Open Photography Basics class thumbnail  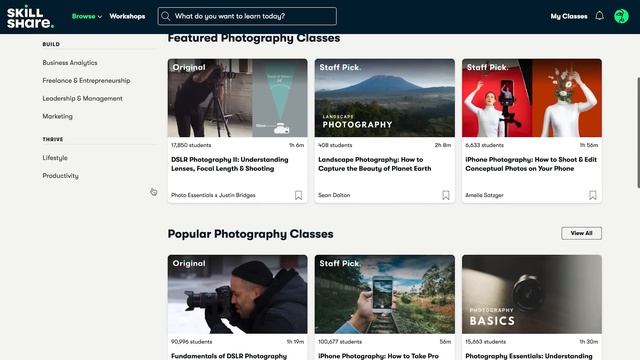[532, 294]
